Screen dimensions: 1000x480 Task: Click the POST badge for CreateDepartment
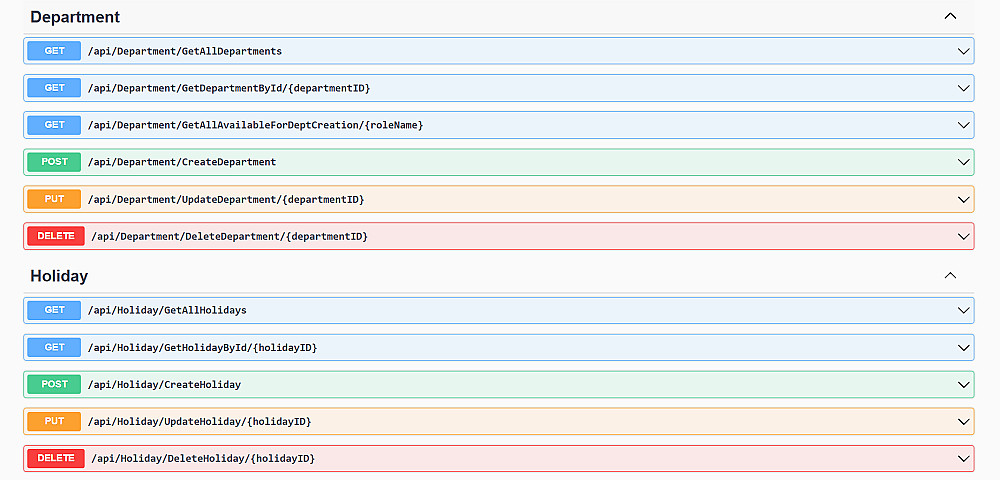click(54, 162)
